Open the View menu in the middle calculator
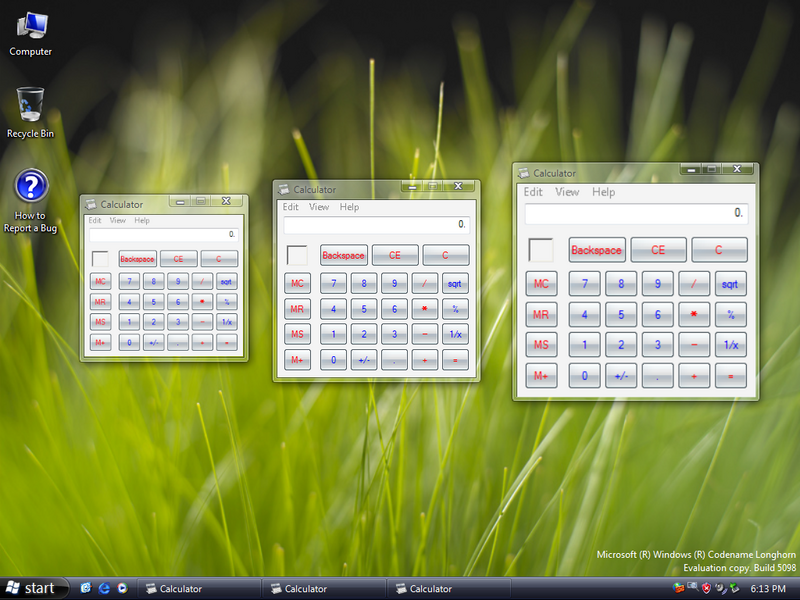This screenshot has width=800, height=600. (319, 207)
